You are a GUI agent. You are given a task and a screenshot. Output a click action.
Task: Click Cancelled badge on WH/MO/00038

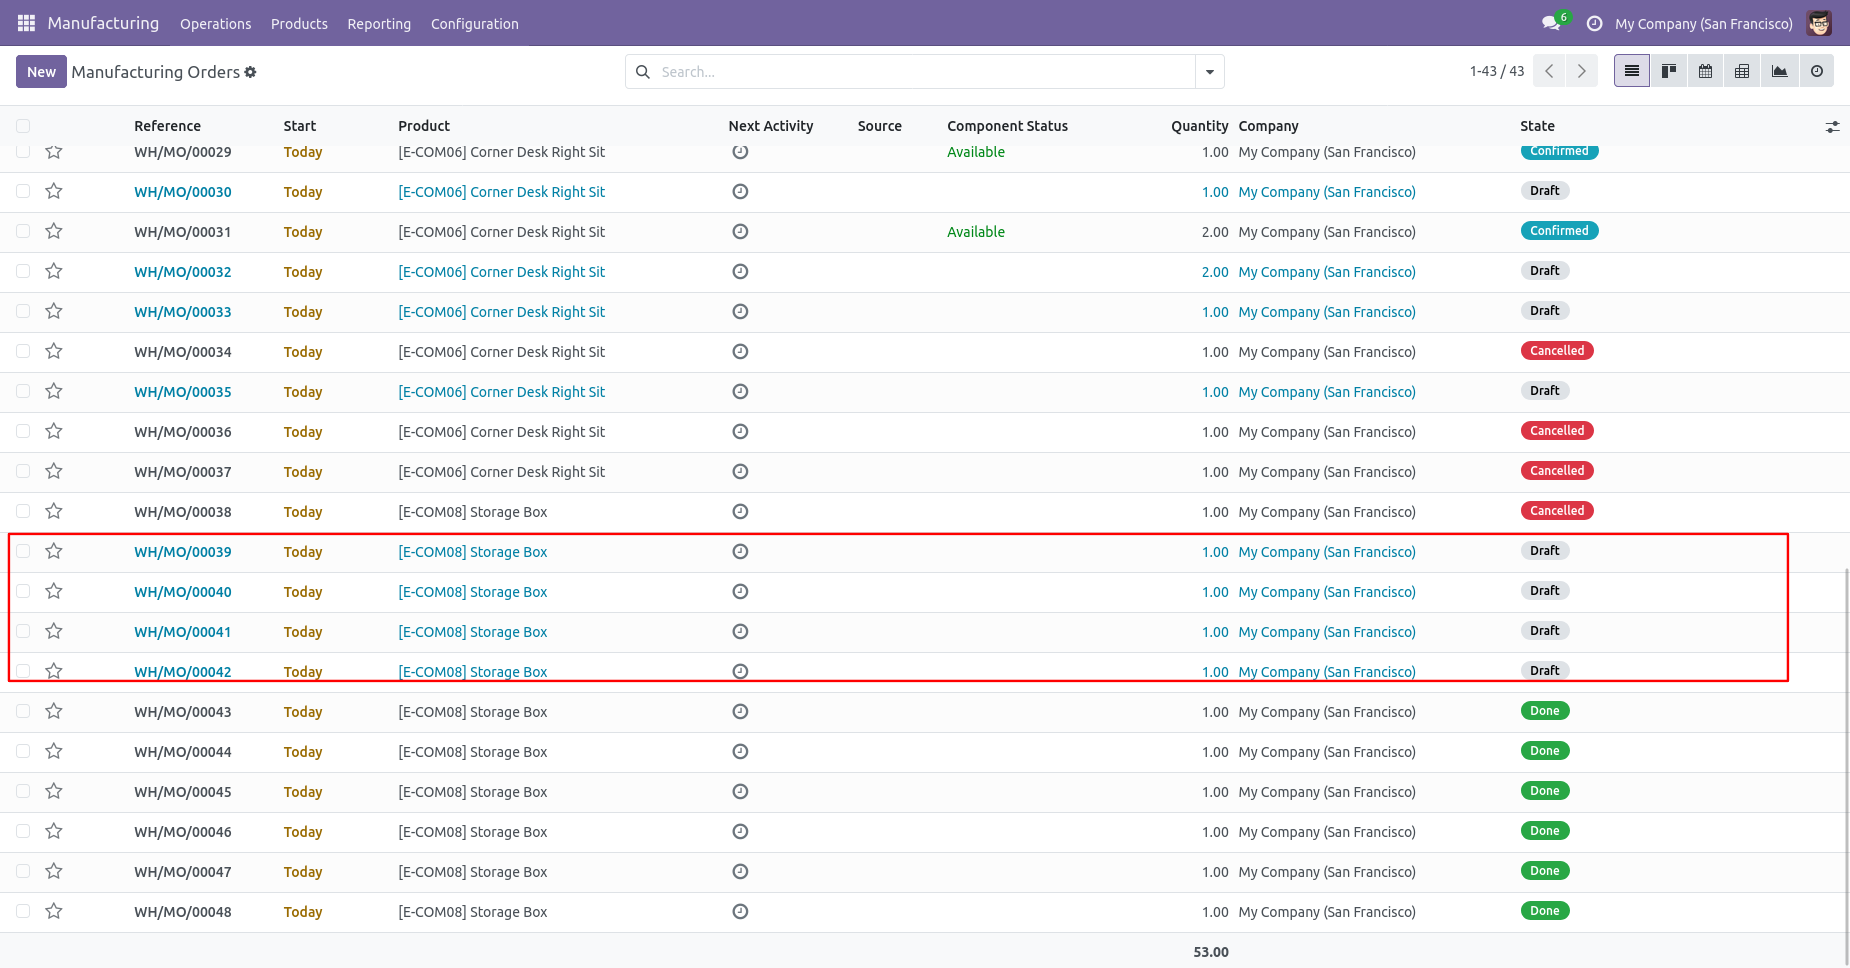tap(1557, 511)
